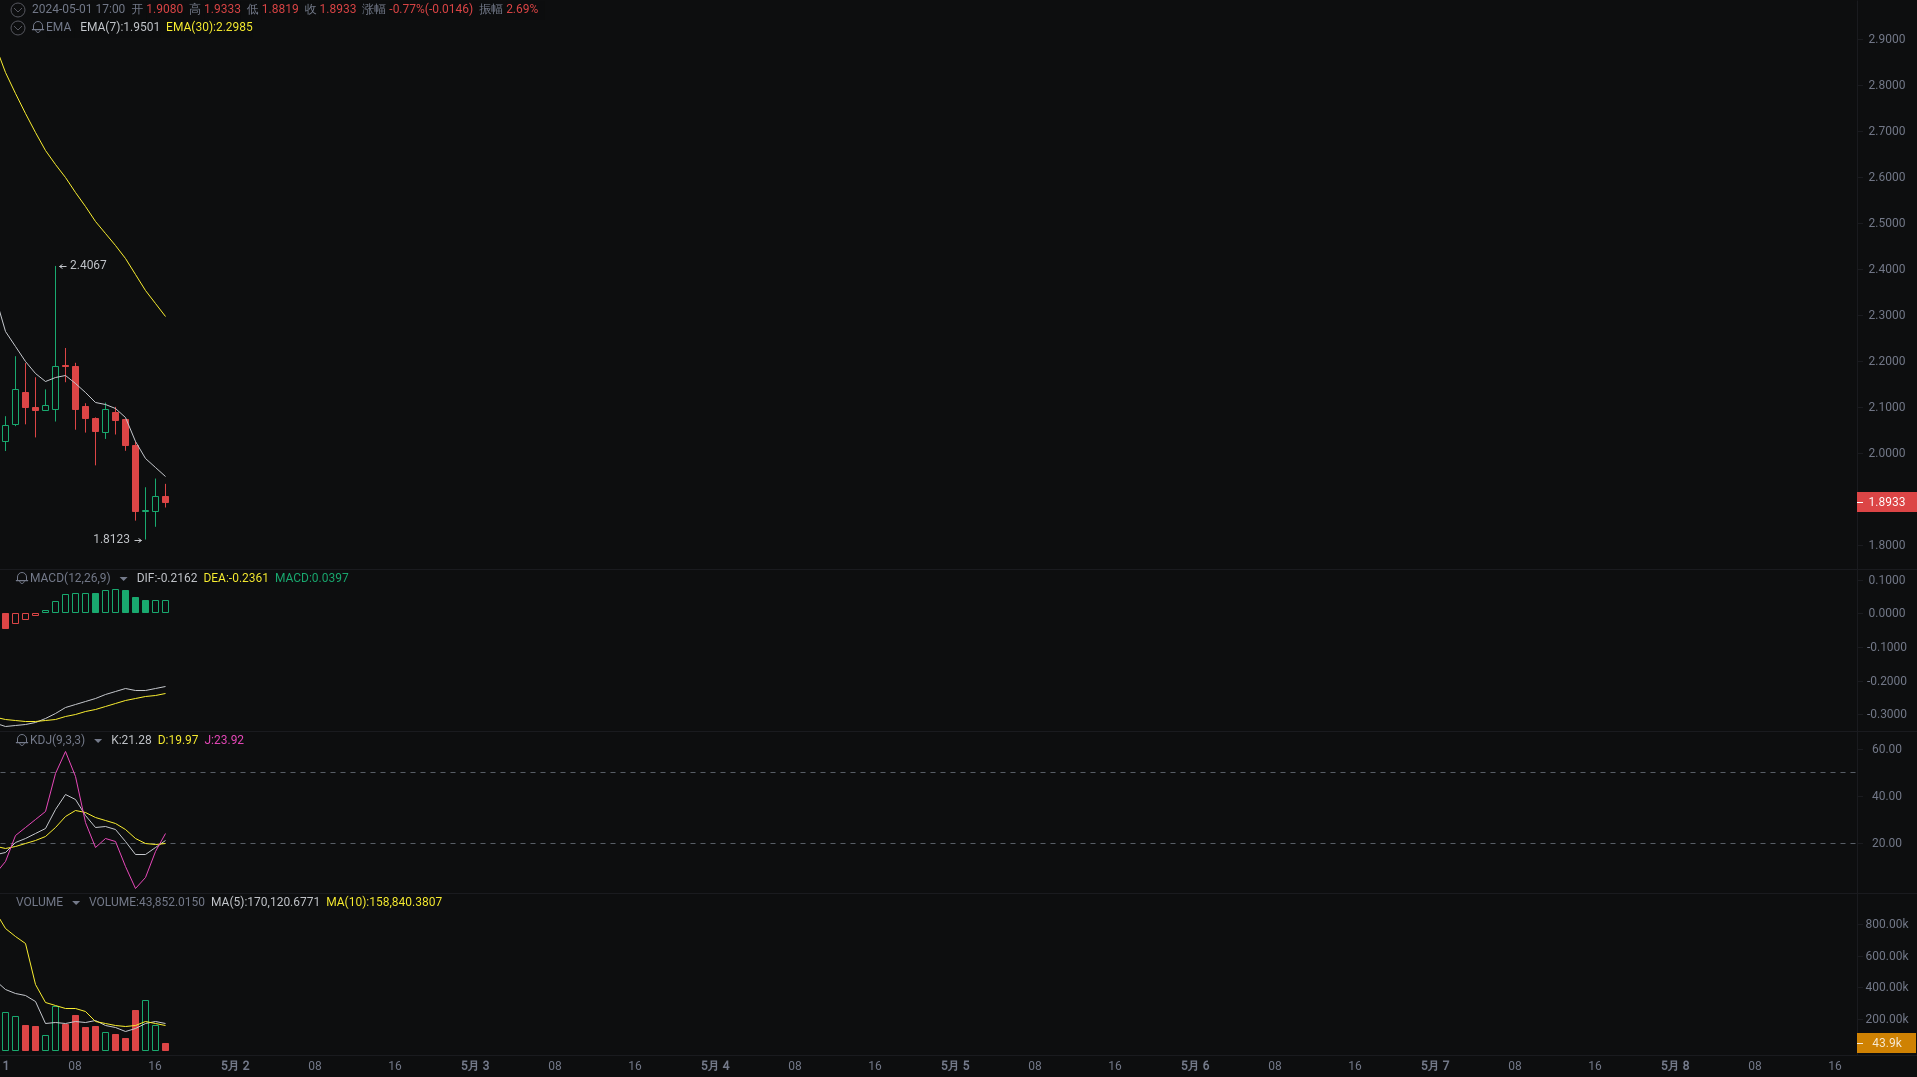Click the alert bell icon next to EMA
The height and width of the screenshot is (1077, 1917).
(38, 27)
